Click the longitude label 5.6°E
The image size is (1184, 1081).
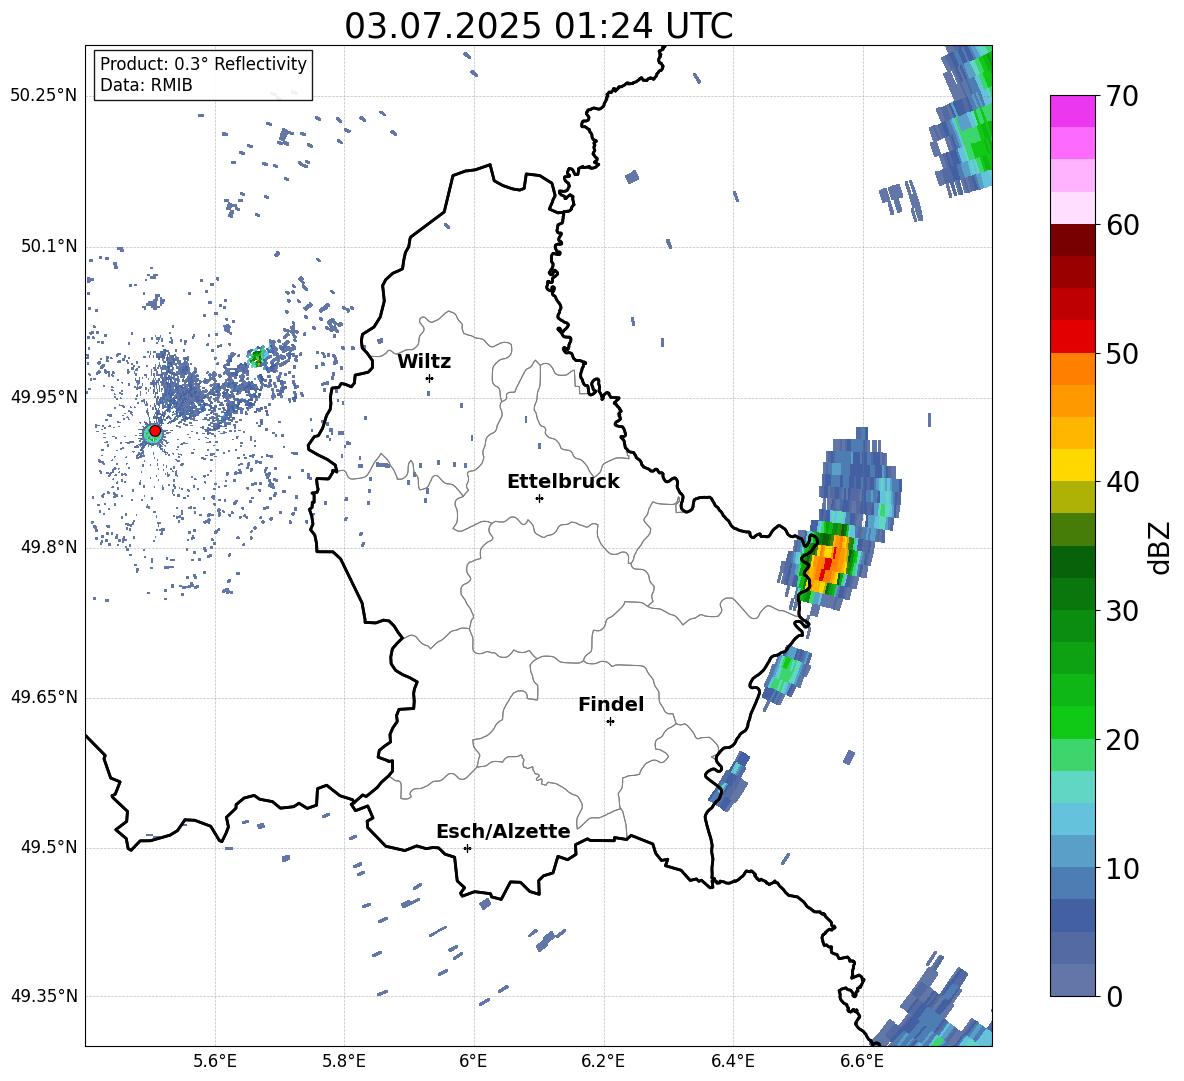tap(215, 1061)
